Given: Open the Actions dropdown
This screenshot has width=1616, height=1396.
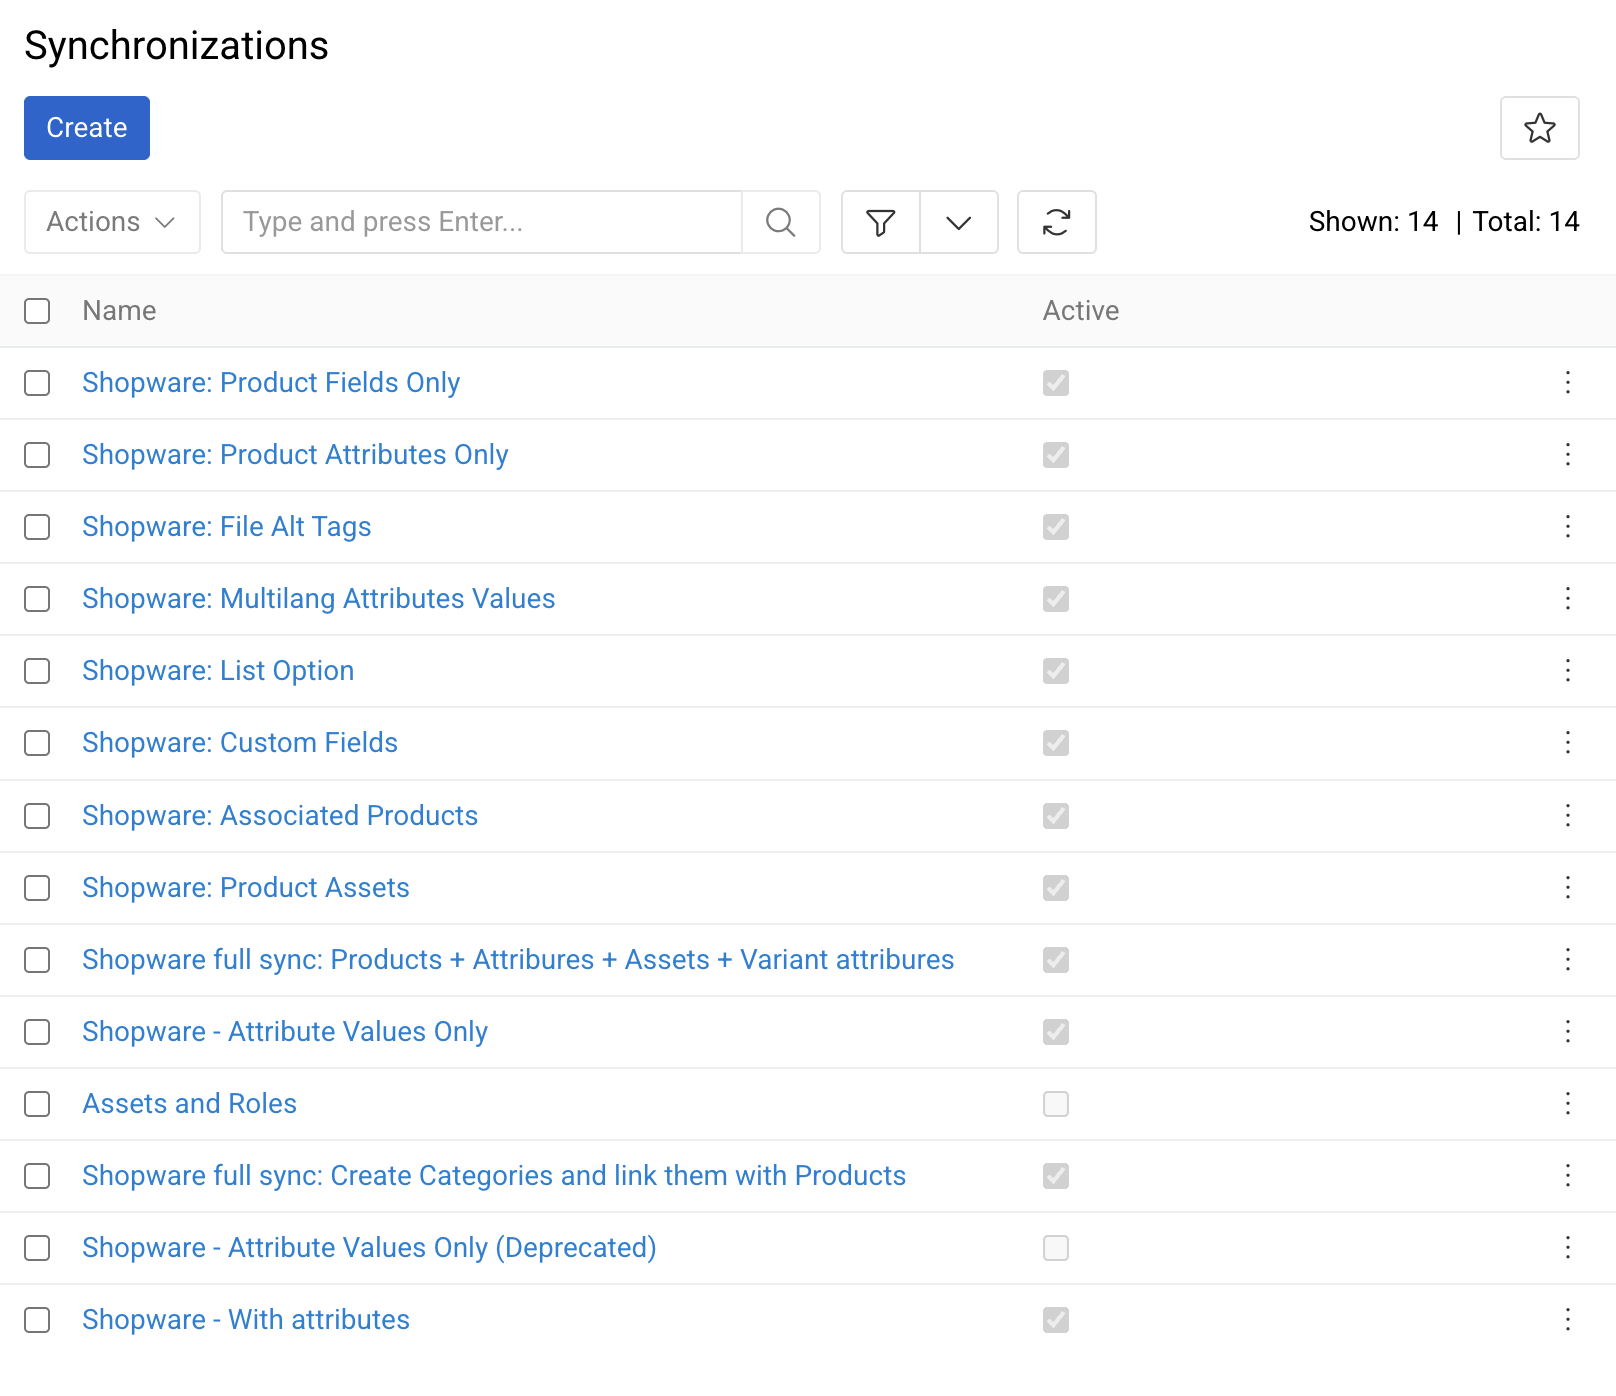Looking at the screenshot, I should pos(112,222).
